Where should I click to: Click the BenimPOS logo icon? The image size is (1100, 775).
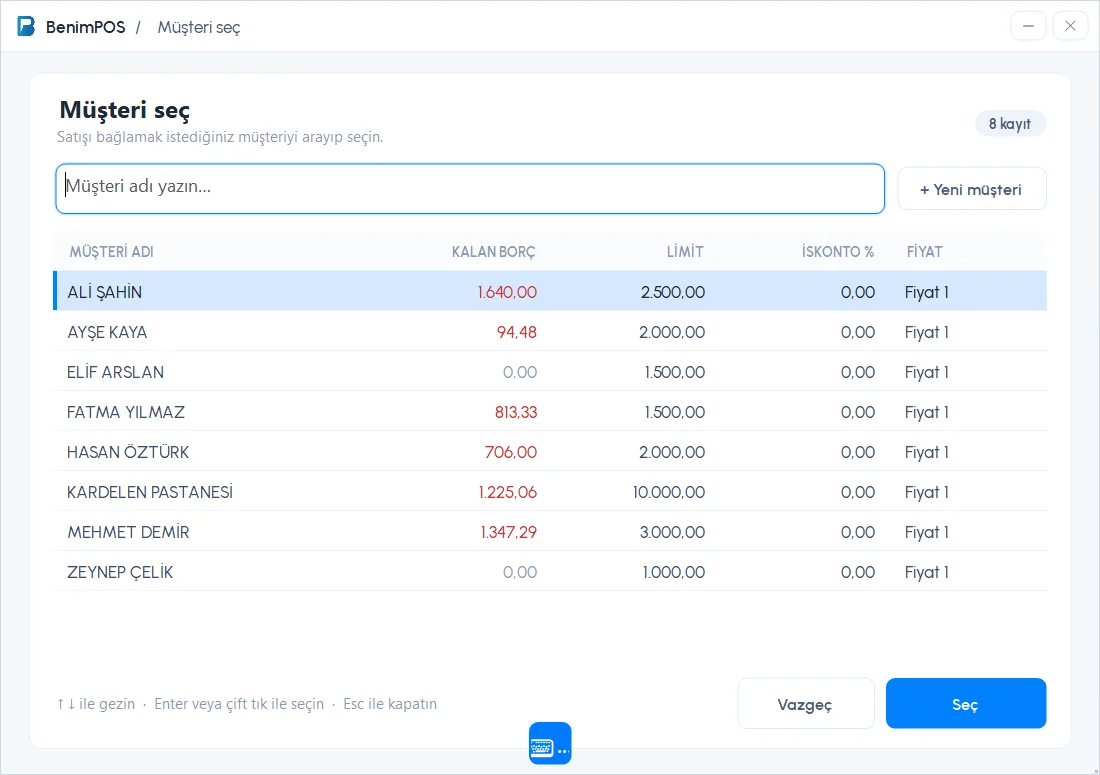[26, 27]
